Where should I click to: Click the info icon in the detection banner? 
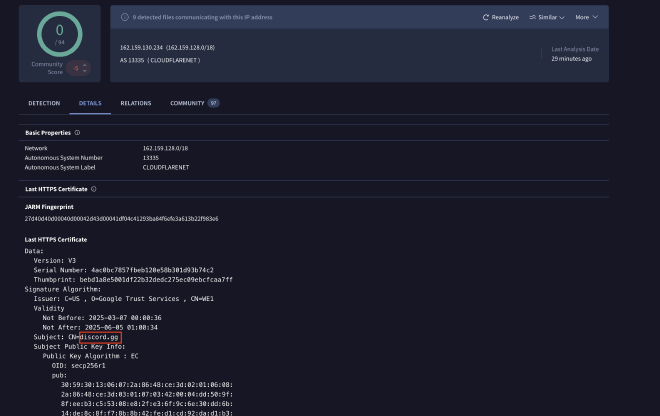point(125,17)
